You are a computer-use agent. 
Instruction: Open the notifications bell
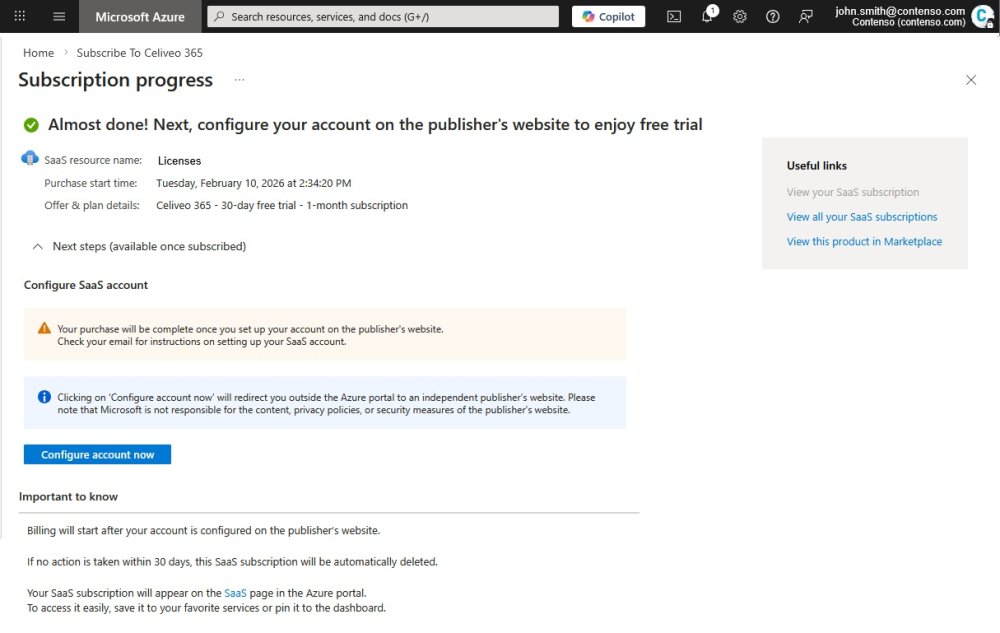point(707,17)
